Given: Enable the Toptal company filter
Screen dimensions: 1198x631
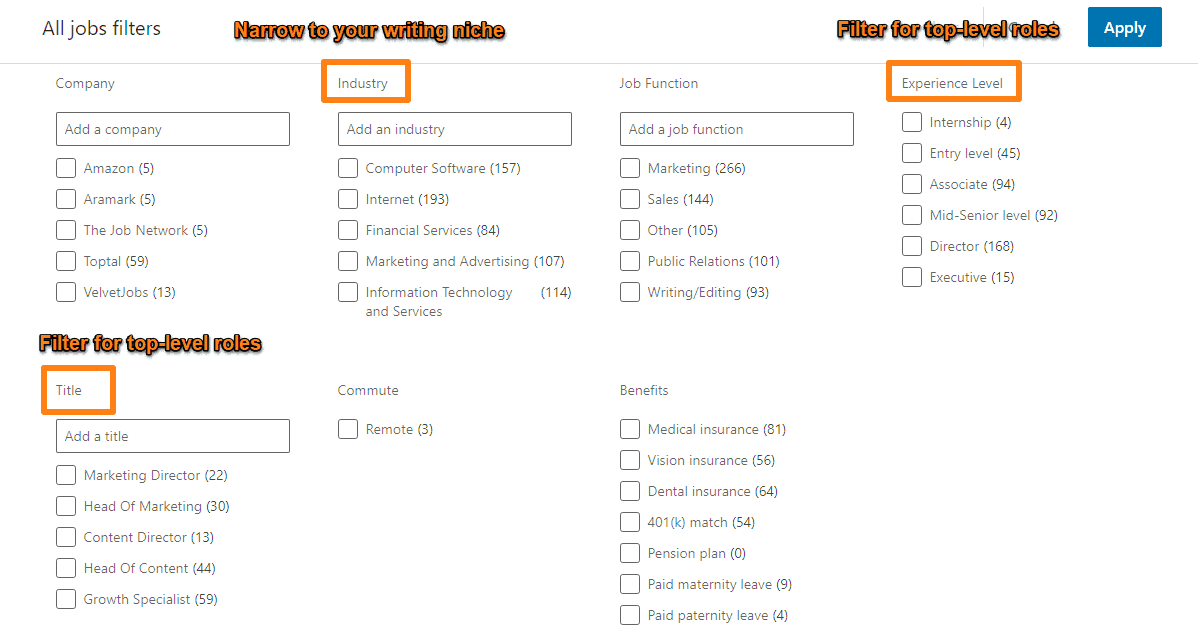Looking at the screenshot, I should coord(66,261).
